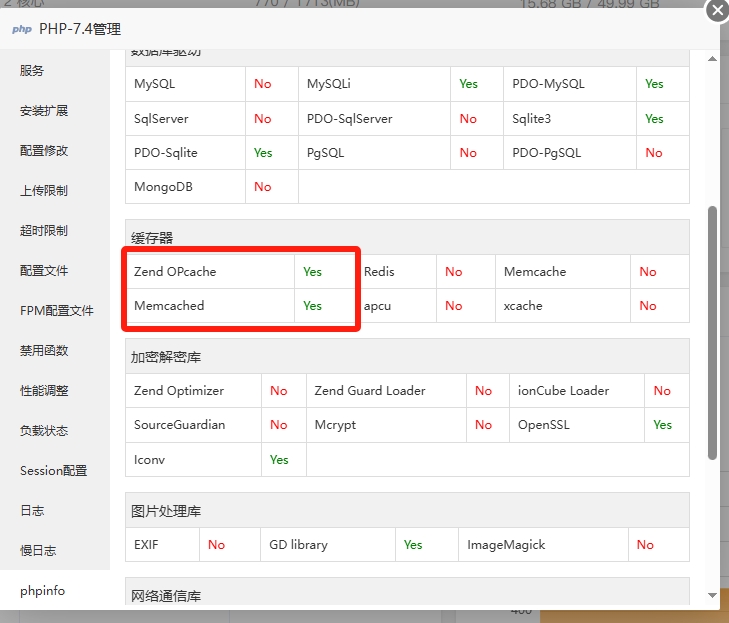This screenshot has height=623, width=729.
Task: Click the php logo icon in title
Action: coord(22,29)
